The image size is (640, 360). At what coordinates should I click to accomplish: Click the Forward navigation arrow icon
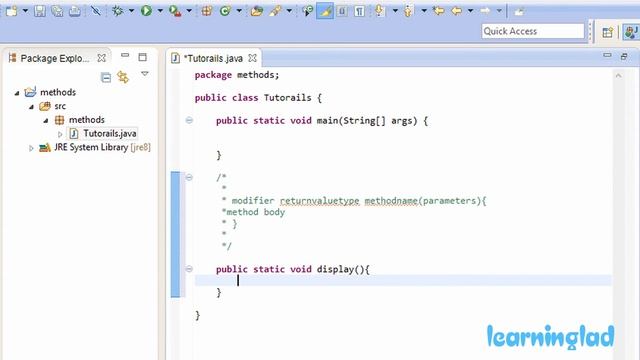pos(485,11)
